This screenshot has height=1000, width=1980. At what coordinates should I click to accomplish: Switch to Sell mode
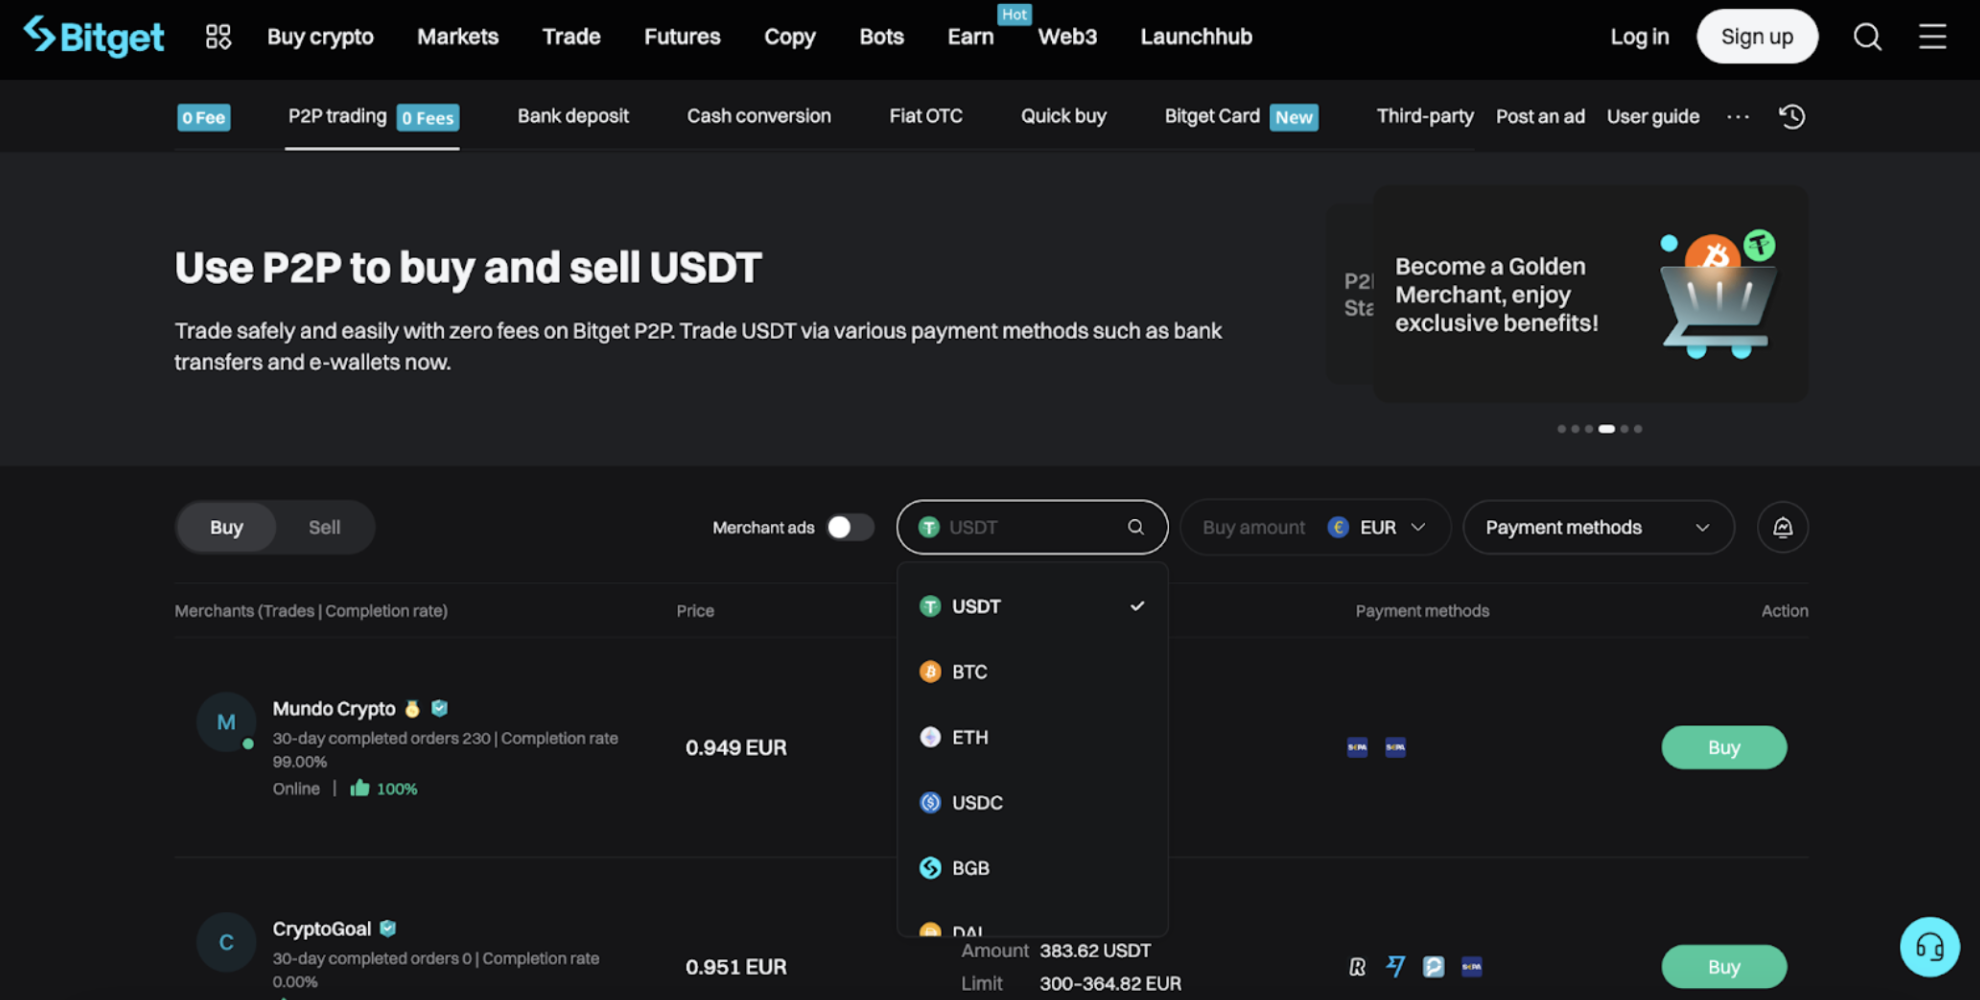pyautogui.click(x=324, y=527)
